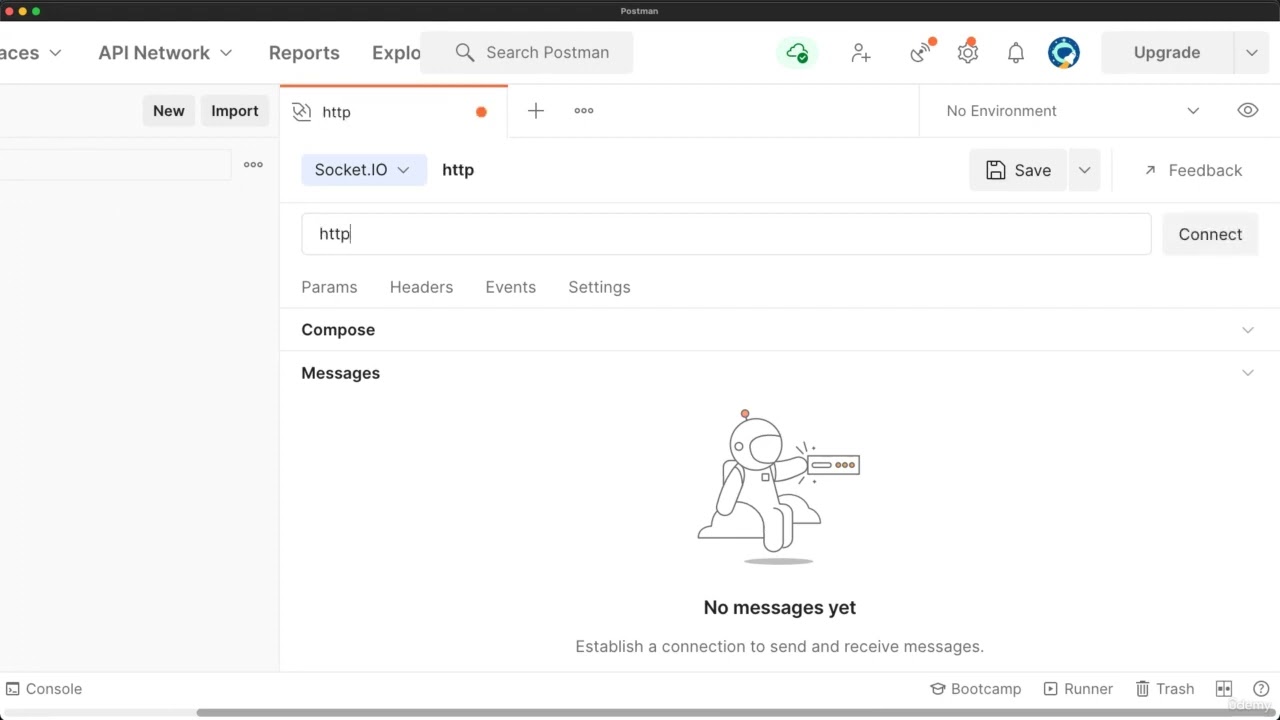Select the http request tab
1280x720 pixels.
394,112
